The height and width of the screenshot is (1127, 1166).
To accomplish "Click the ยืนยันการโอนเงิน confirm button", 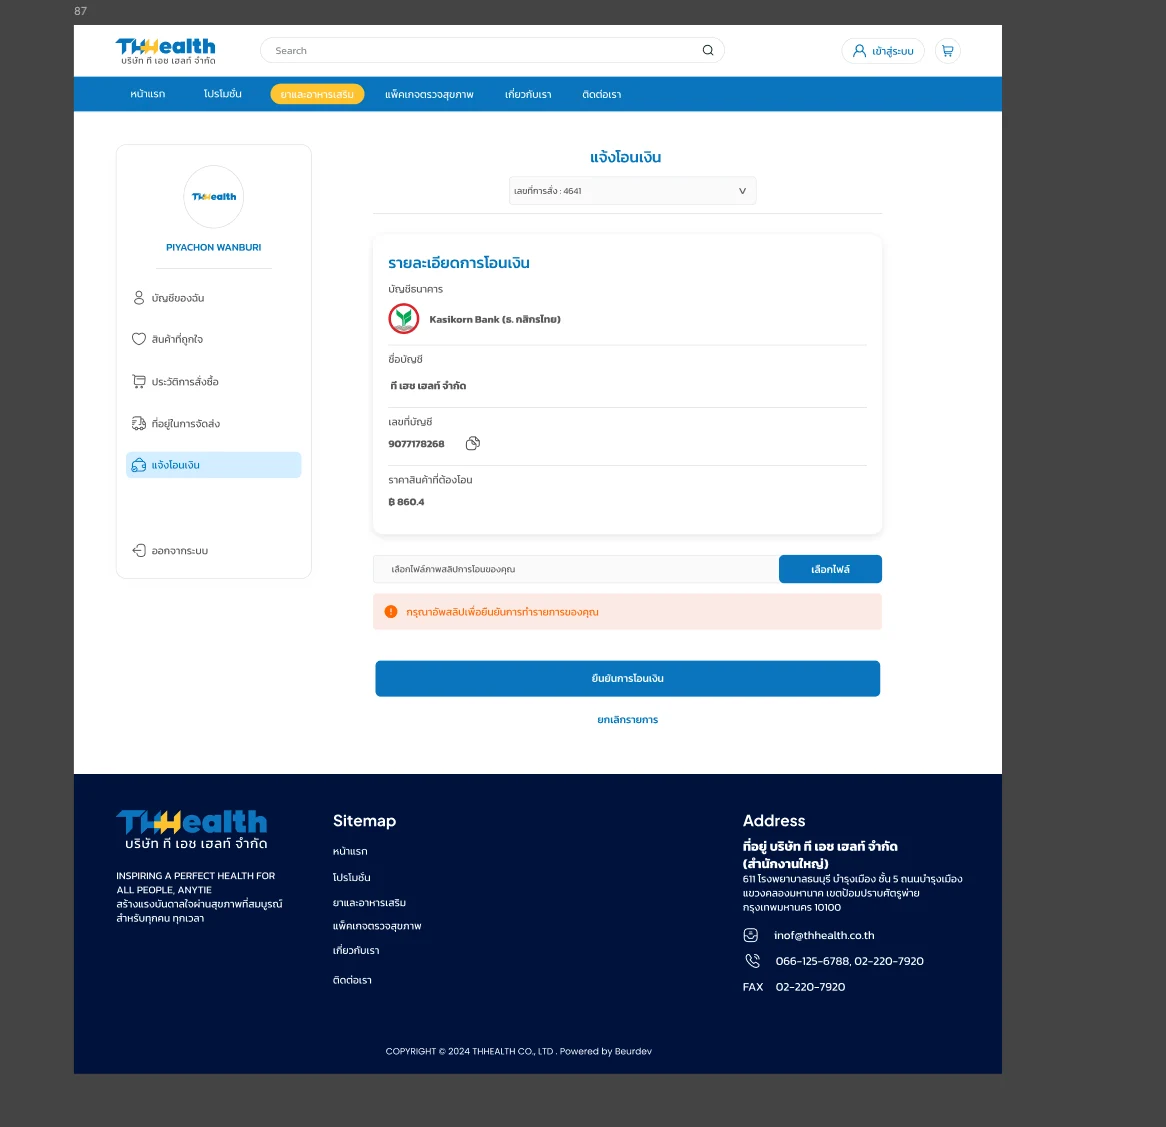I will (627, 678).
